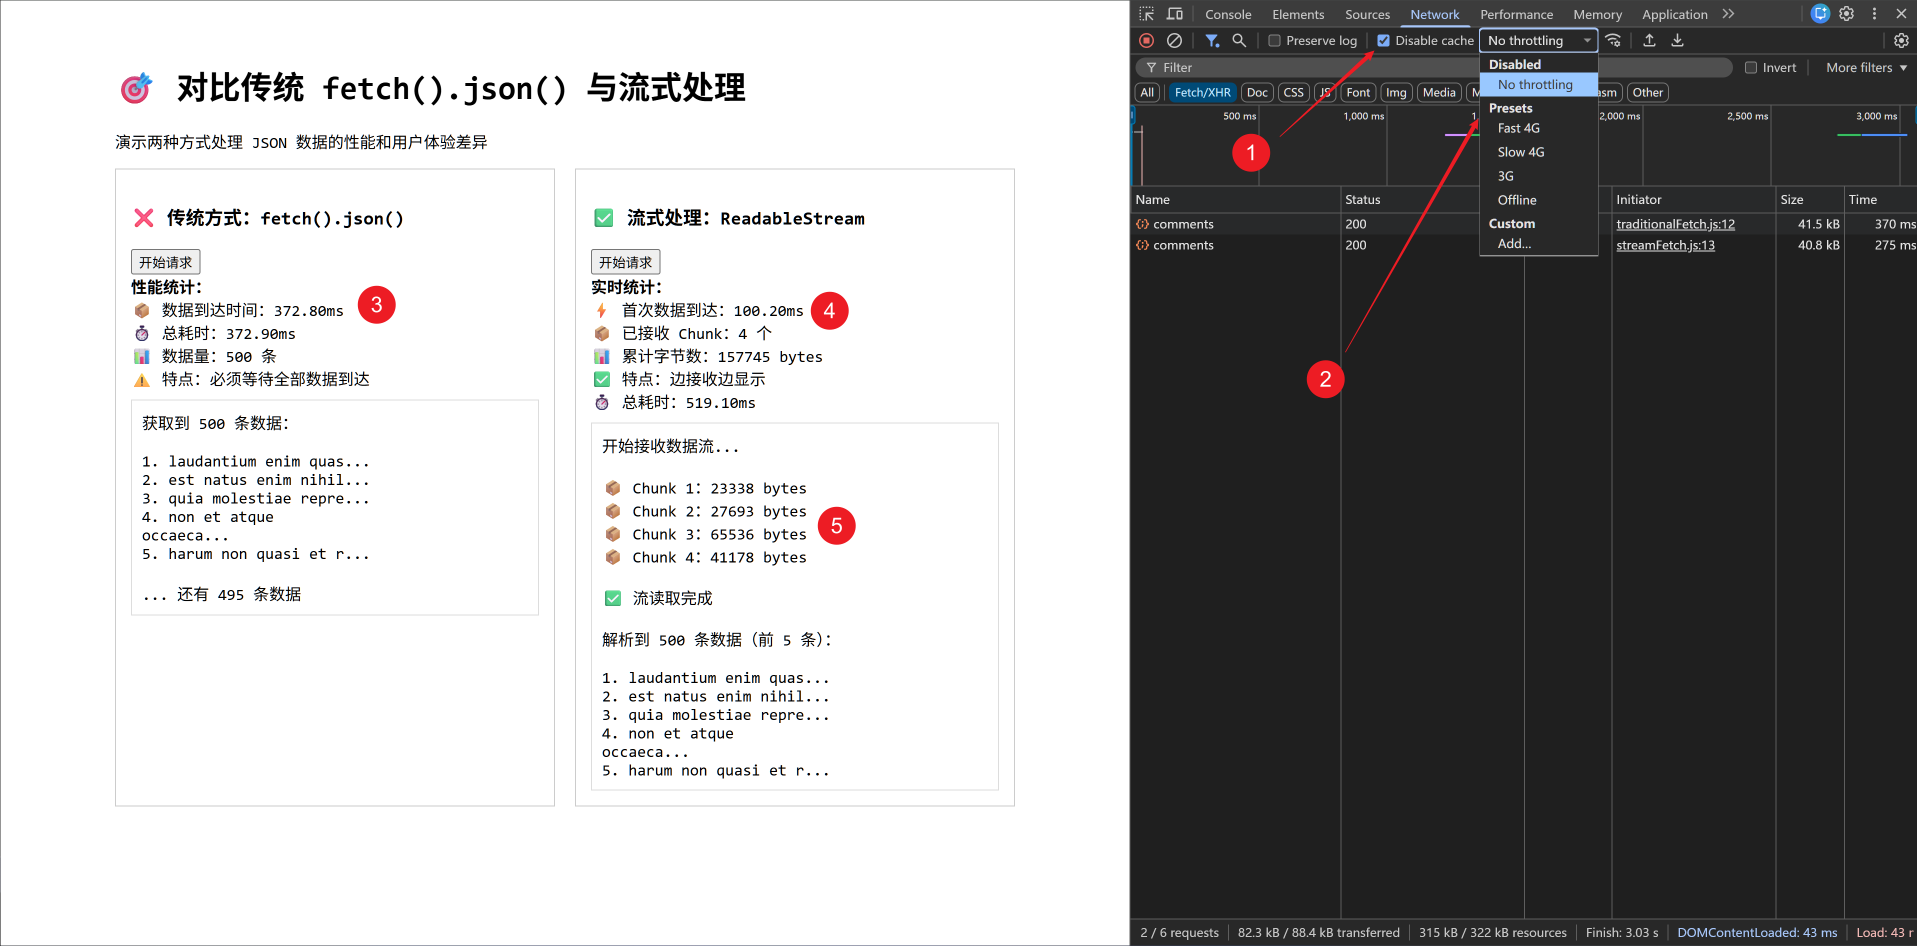Open streamFetch.js:13 initiator link
Screen dimensions: 1917x946
1665,246
